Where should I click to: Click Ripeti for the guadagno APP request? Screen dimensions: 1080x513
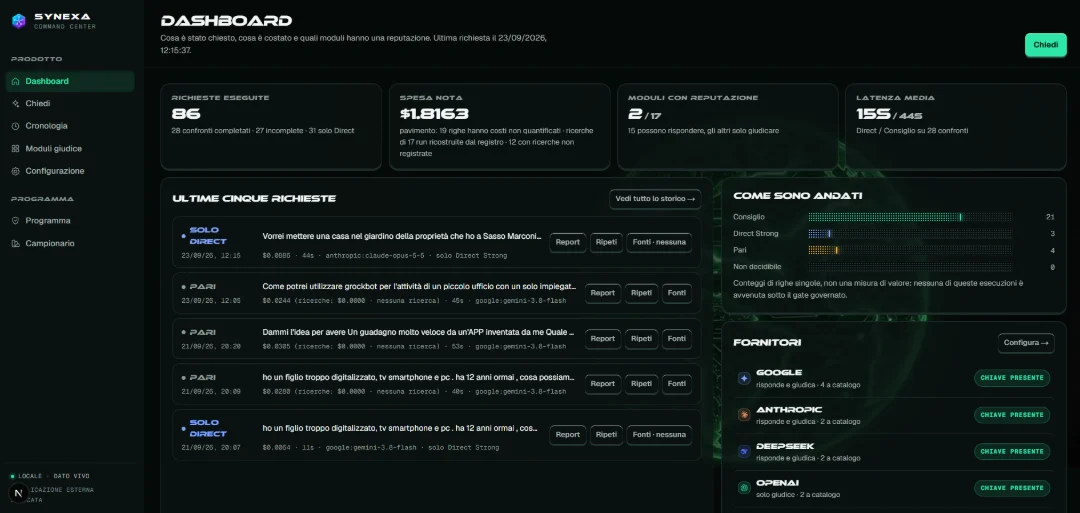641,339
